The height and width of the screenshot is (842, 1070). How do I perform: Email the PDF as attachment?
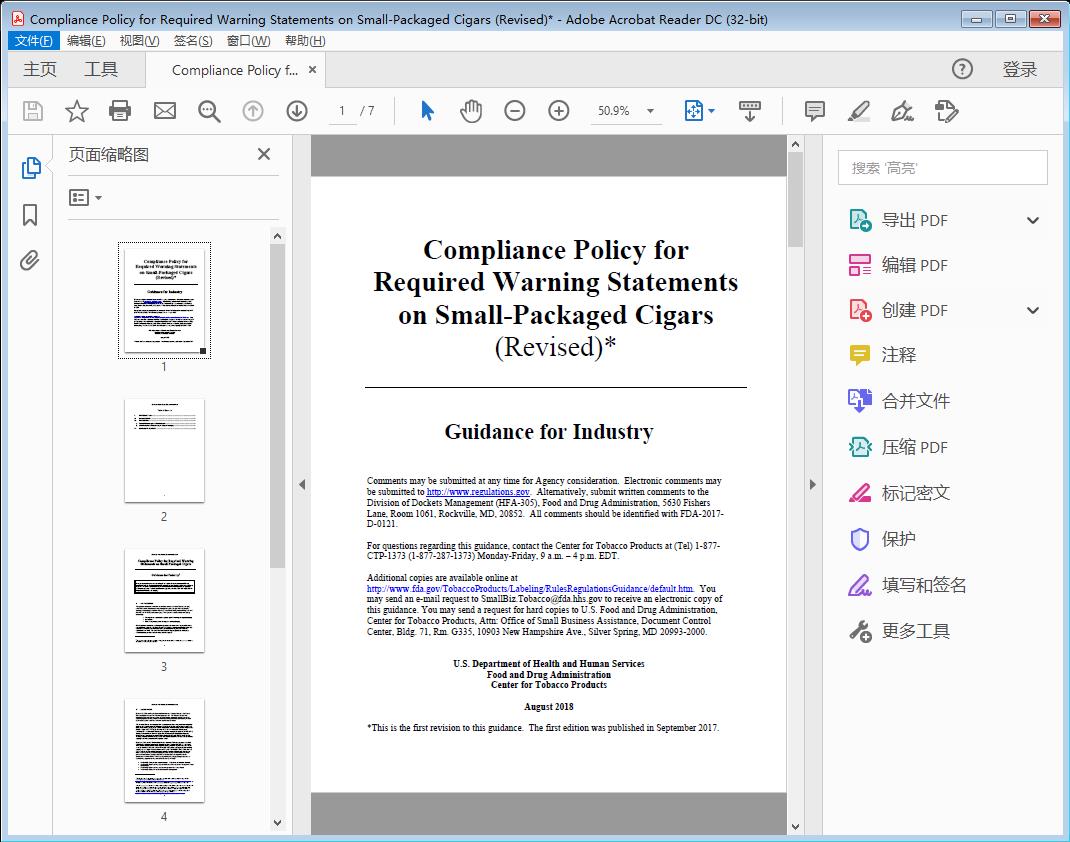[x=164, y=111]
